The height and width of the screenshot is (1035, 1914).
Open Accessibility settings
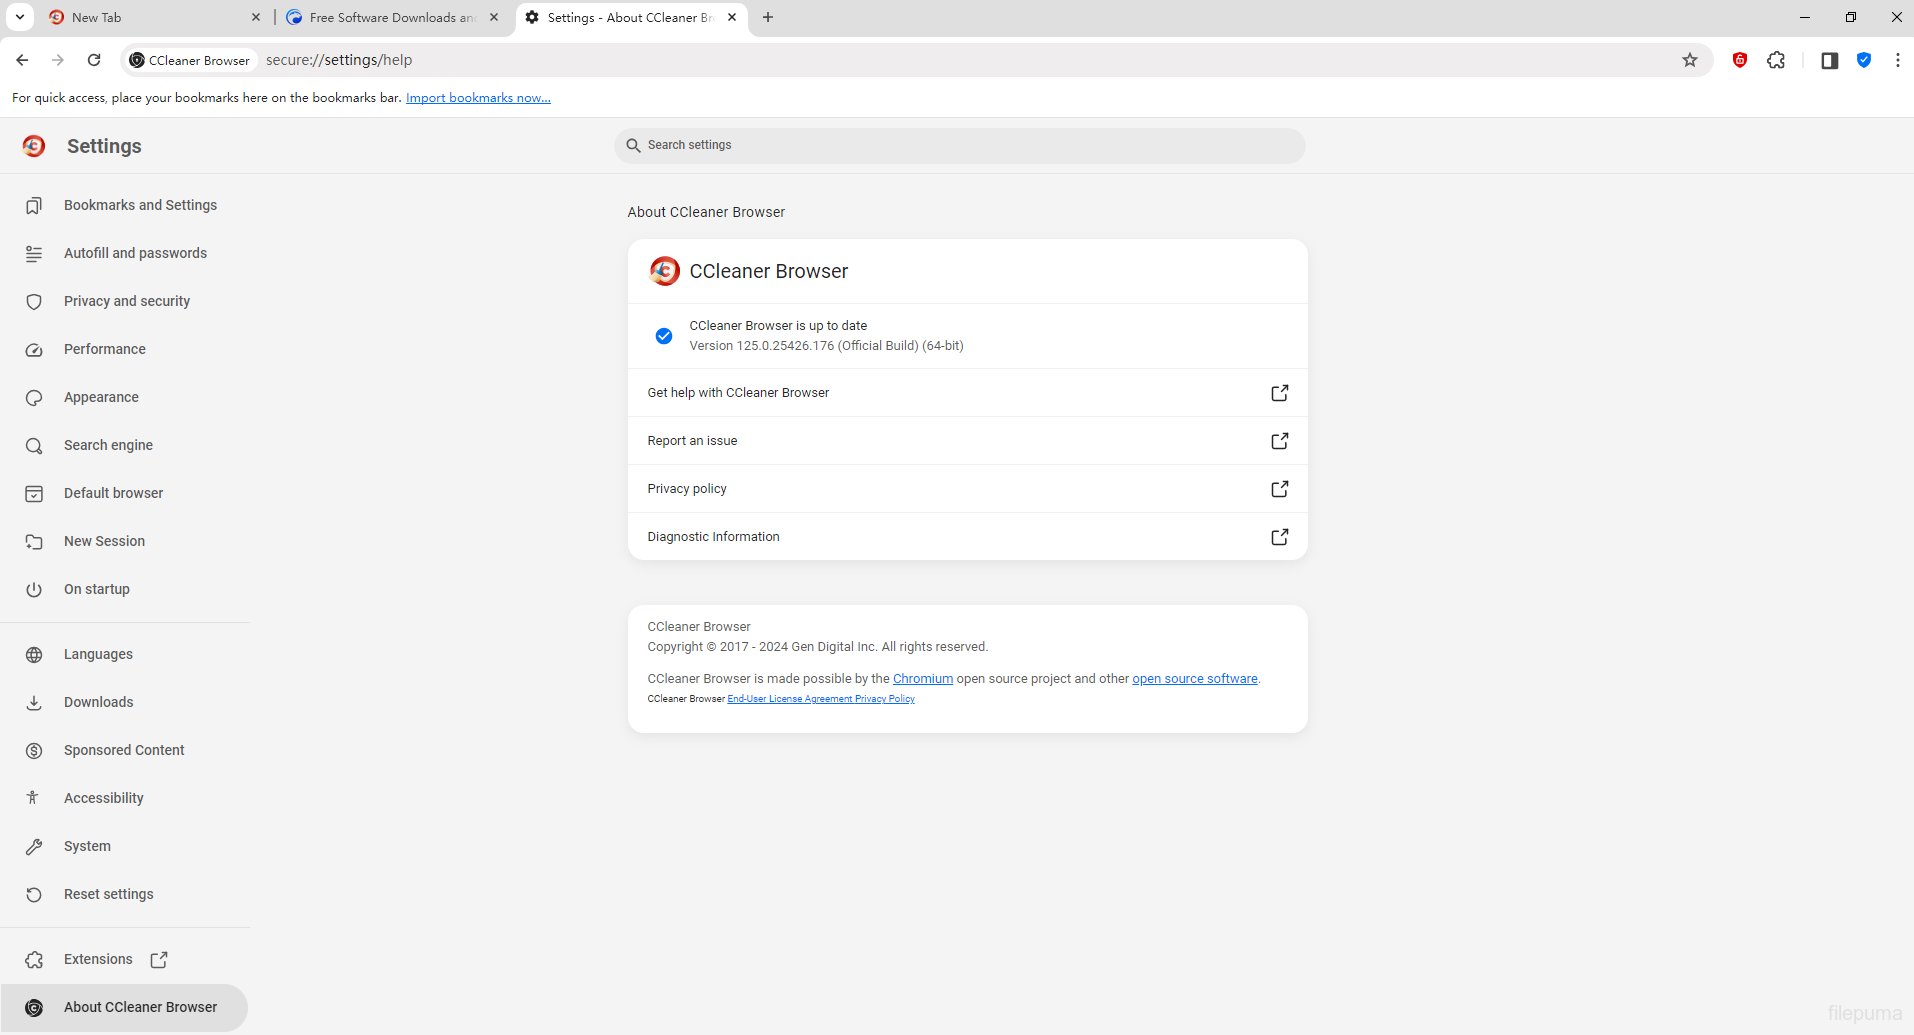125,798
